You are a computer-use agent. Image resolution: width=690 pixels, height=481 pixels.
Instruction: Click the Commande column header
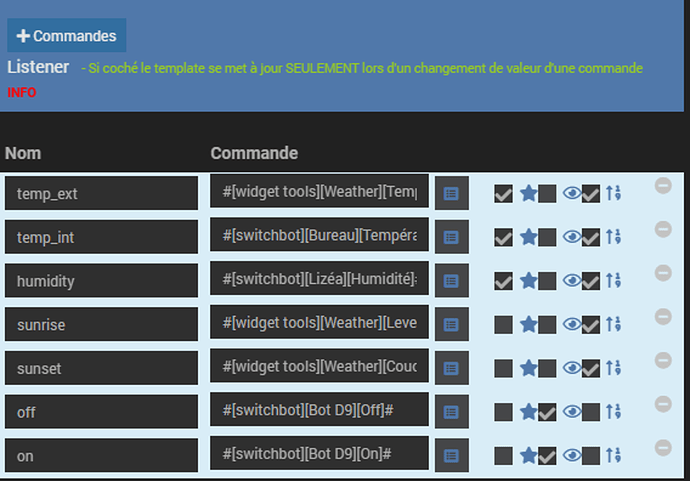pyautogui.click(x=254, y=153)
